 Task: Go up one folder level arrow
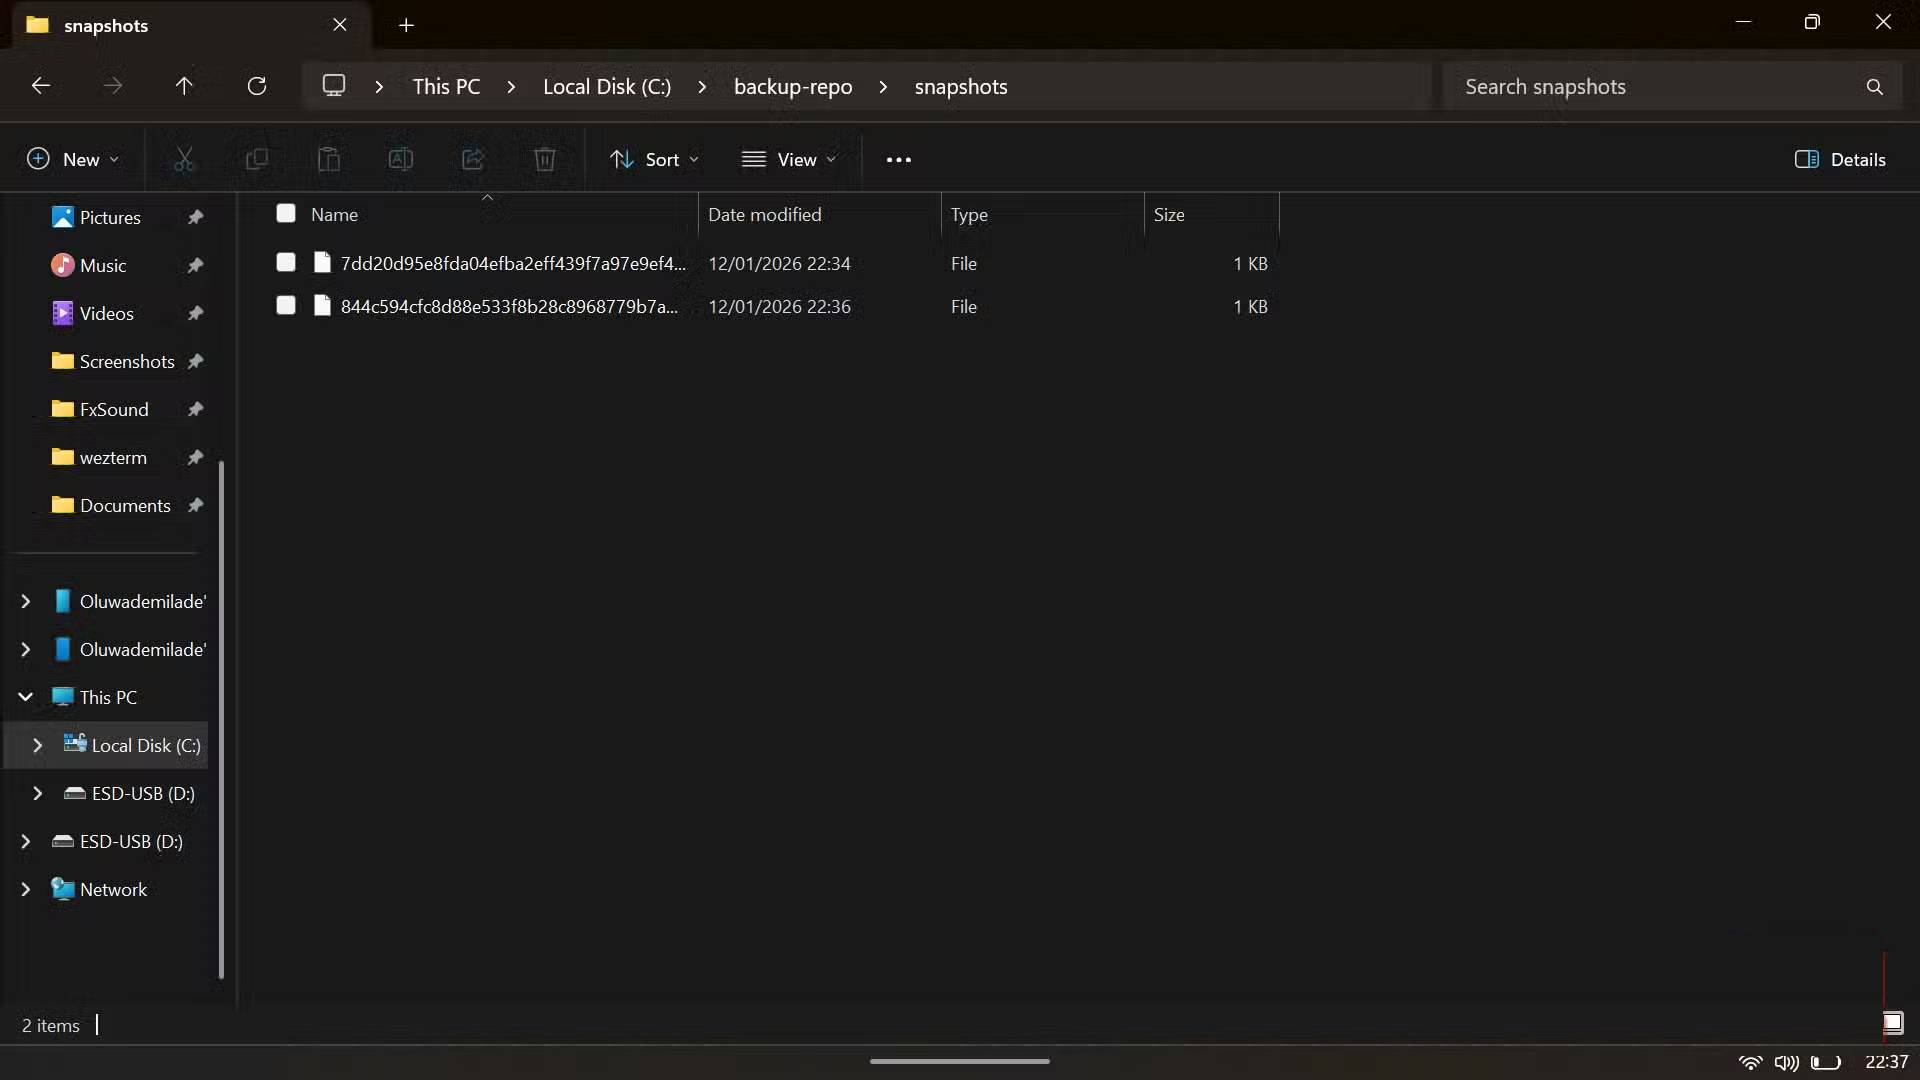[x=184, y=86]
